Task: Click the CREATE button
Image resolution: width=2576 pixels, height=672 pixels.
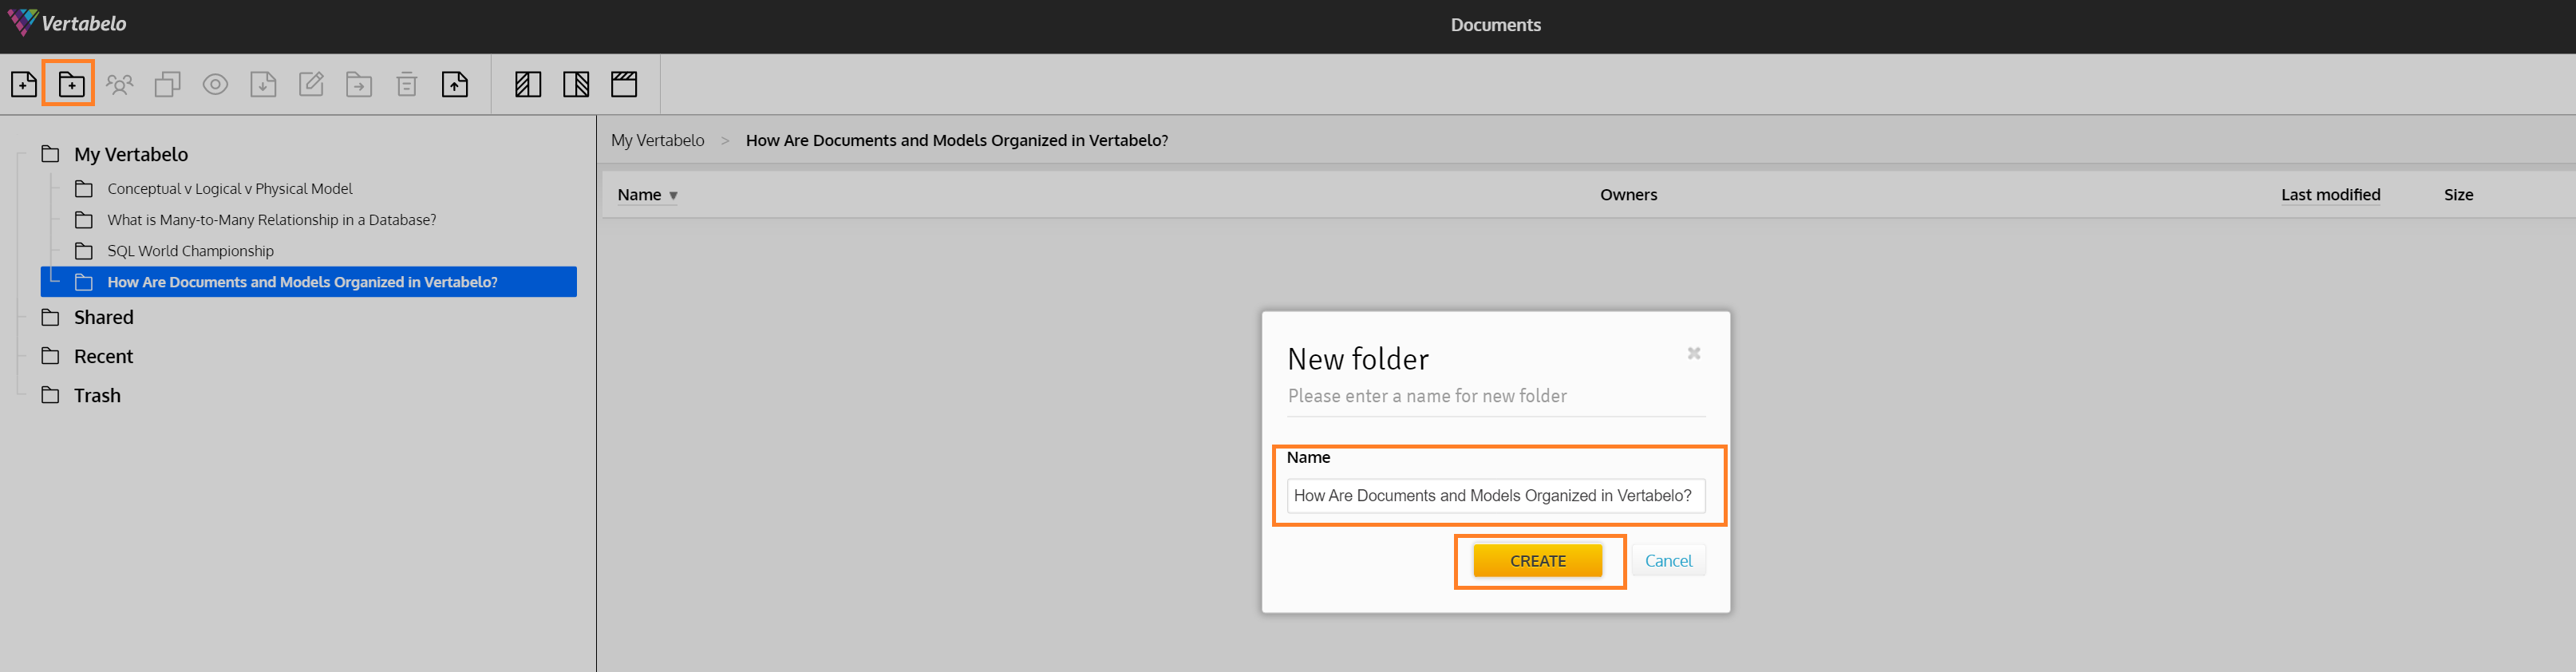Action: click(1538, 561)
